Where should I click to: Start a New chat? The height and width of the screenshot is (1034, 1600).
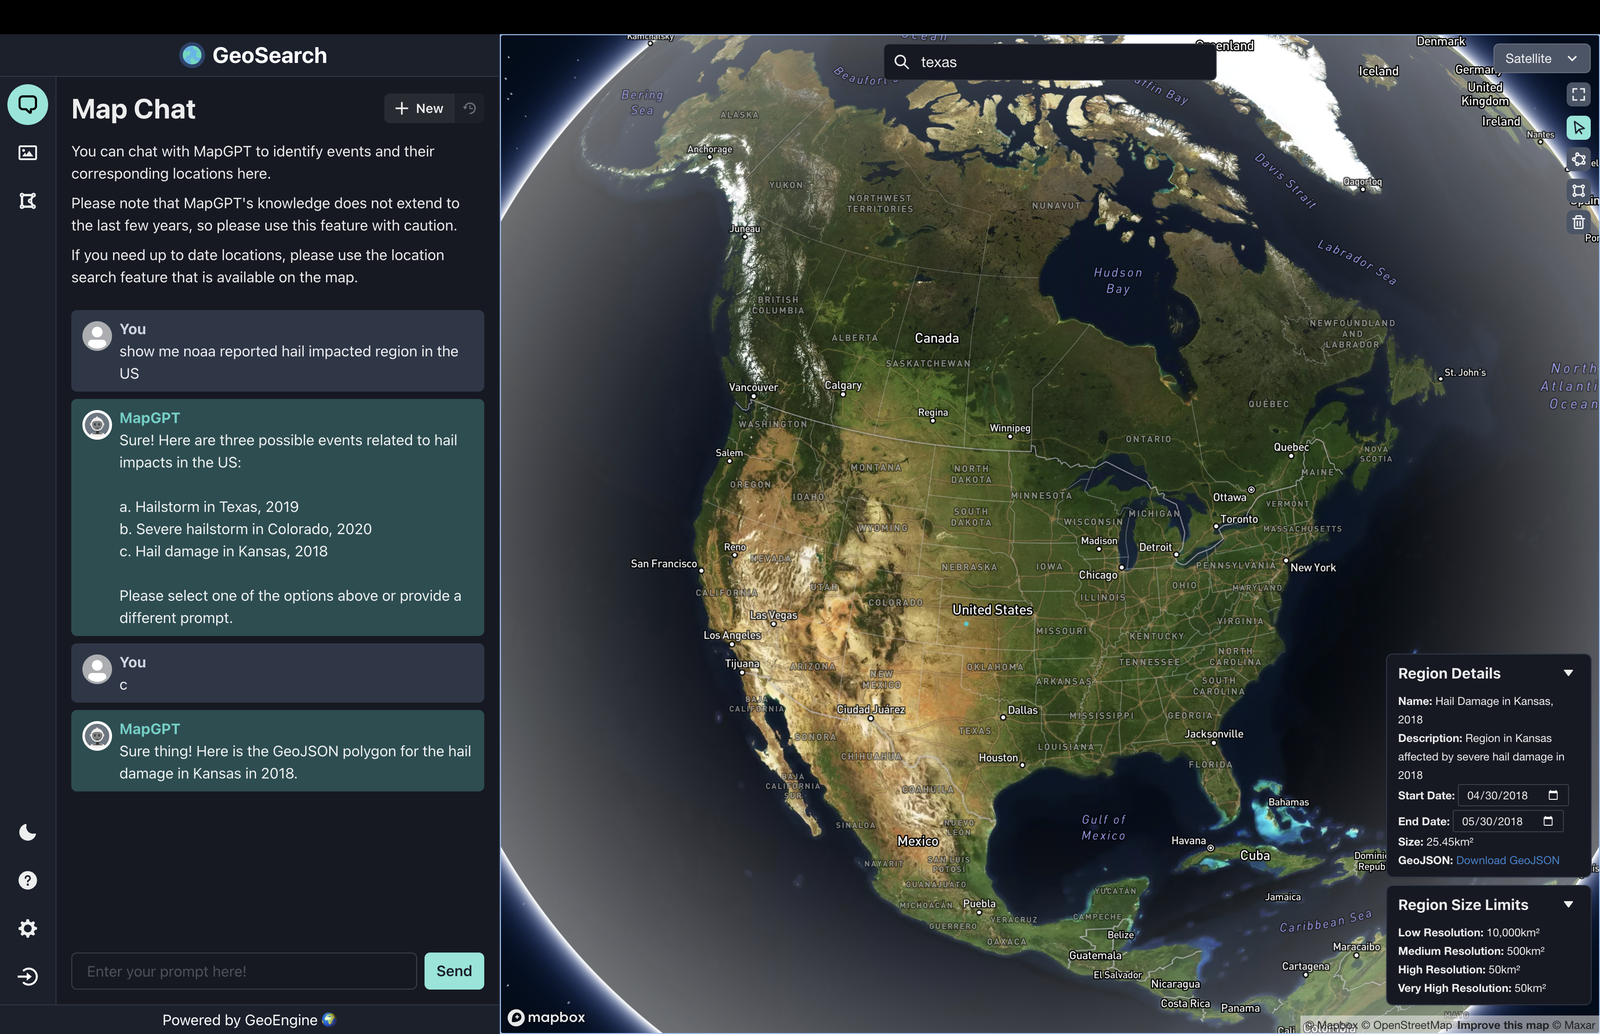419,108
